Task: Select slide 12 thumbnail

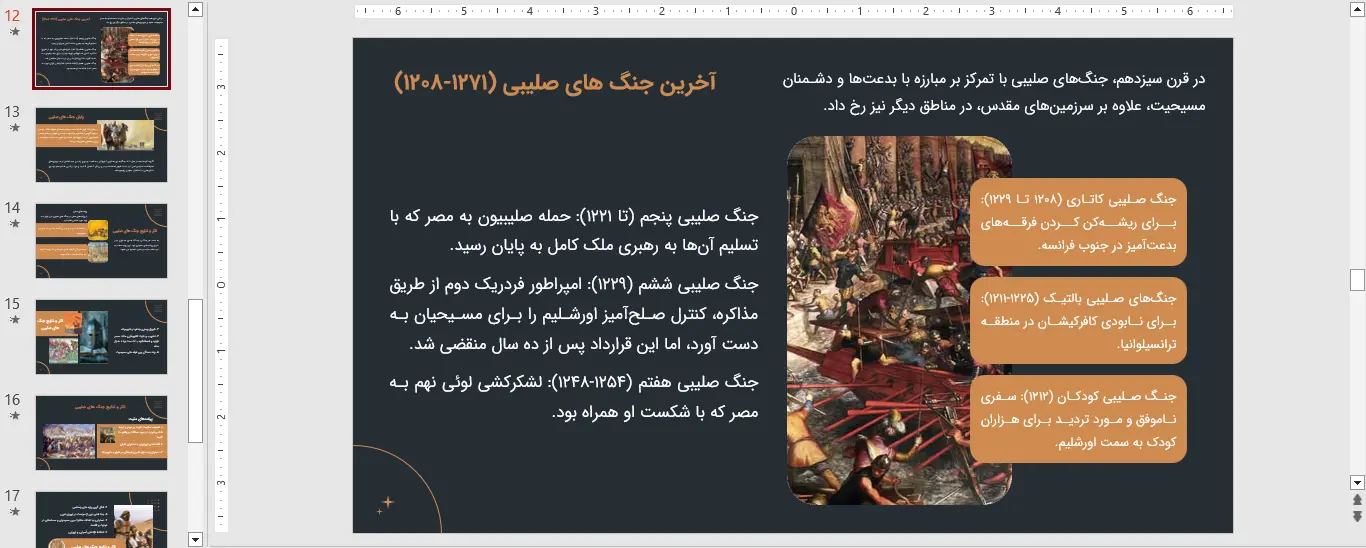Action: point(101,49)
